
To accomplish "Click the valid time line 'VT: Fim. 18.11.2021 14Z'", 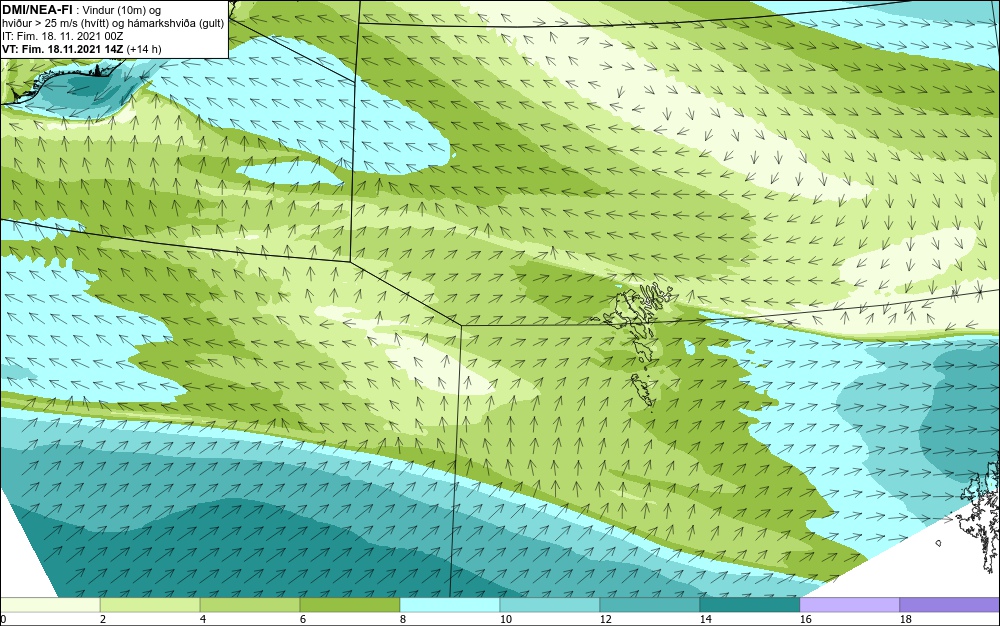I will (65, 49).
